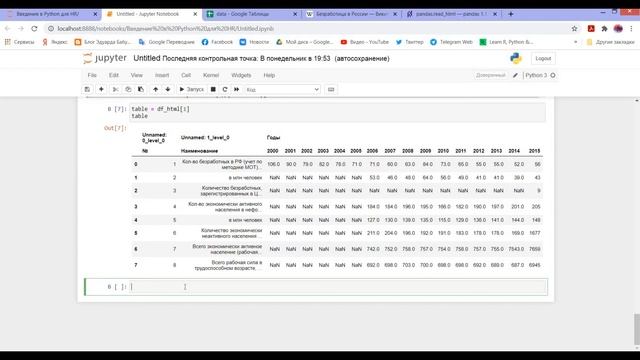This screenshot has height=360, width=640.
Task: Open the Telegram Web bookmark
Action: point(451,42)
